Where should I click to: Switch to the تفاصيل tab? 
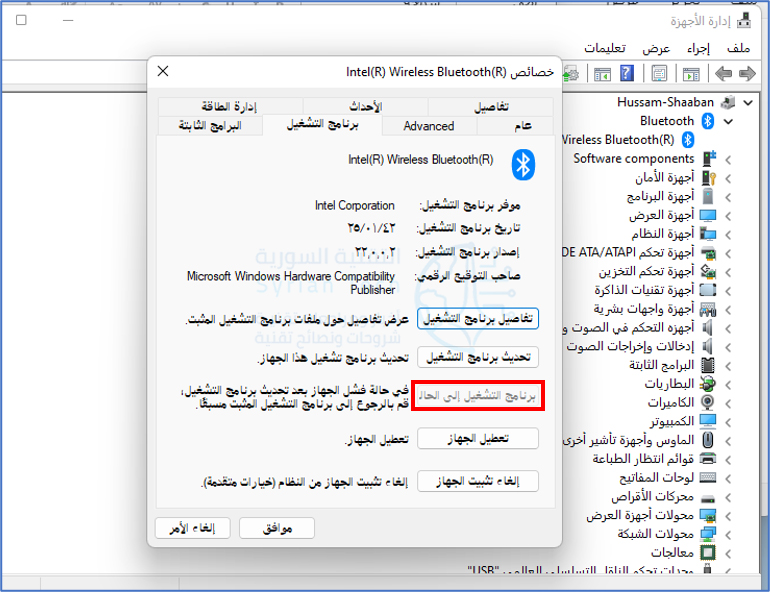pos(491,107)
